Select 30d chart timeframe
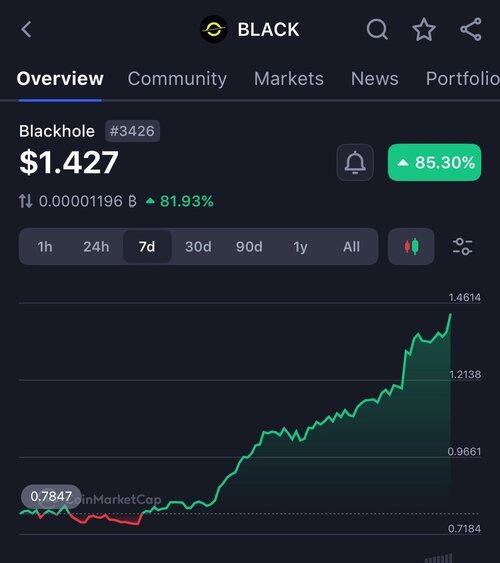The width and height of the screenshot is (500, 563). (198, 247)
